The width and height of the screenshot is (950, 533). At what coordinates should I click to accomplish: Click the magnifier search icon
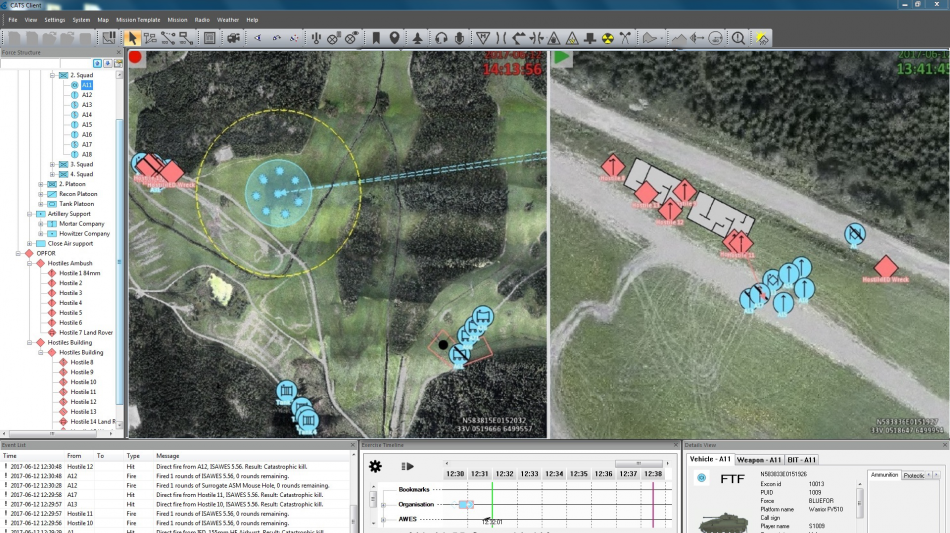click(x=738, y=38)
